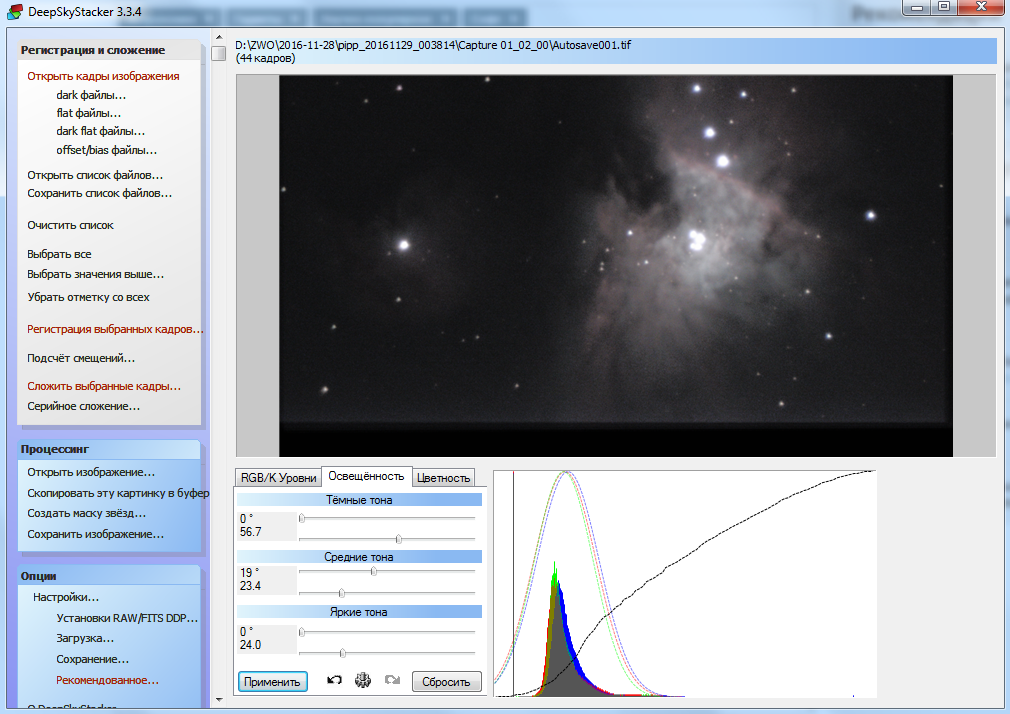Click the nebula preview image
Viewport: 1010px width, 714px height.
(615, 266)
